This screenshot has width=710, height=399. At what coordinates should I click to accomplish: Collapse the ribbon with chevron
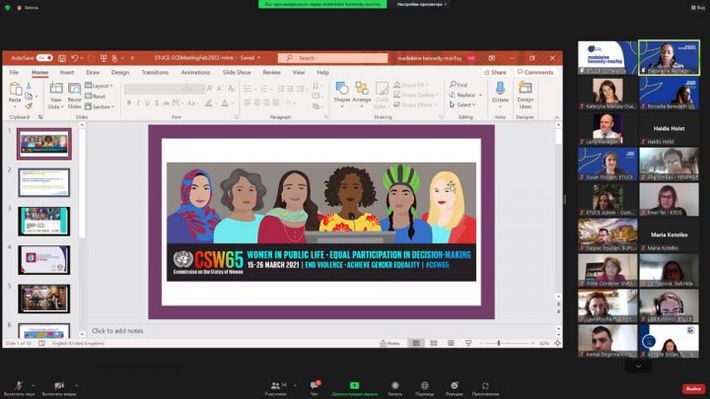tap(556, 117)
